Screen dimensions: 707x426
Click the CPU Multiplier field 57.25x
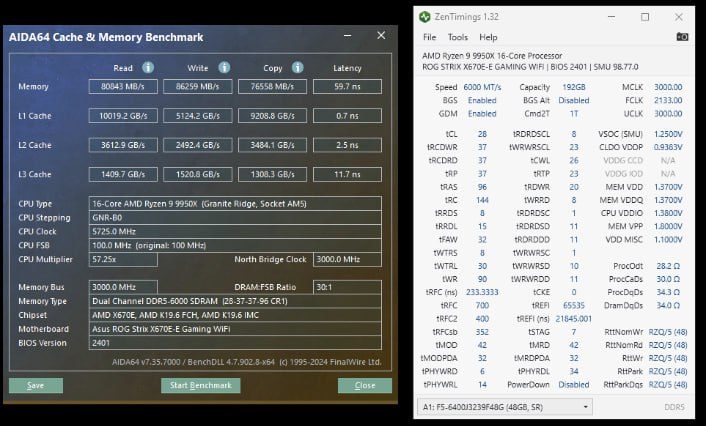123,260
